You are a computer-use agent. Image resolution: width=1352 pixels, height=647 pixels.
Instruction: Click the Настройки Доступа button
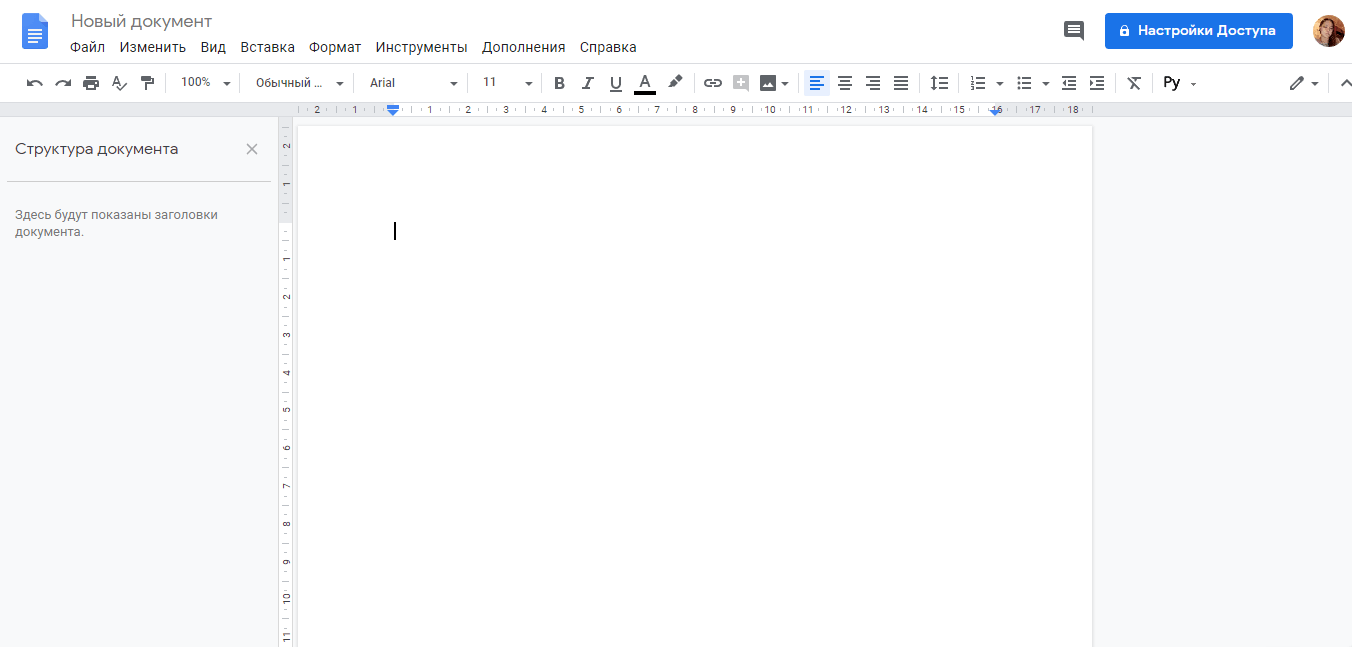[x=1198, y=30]
